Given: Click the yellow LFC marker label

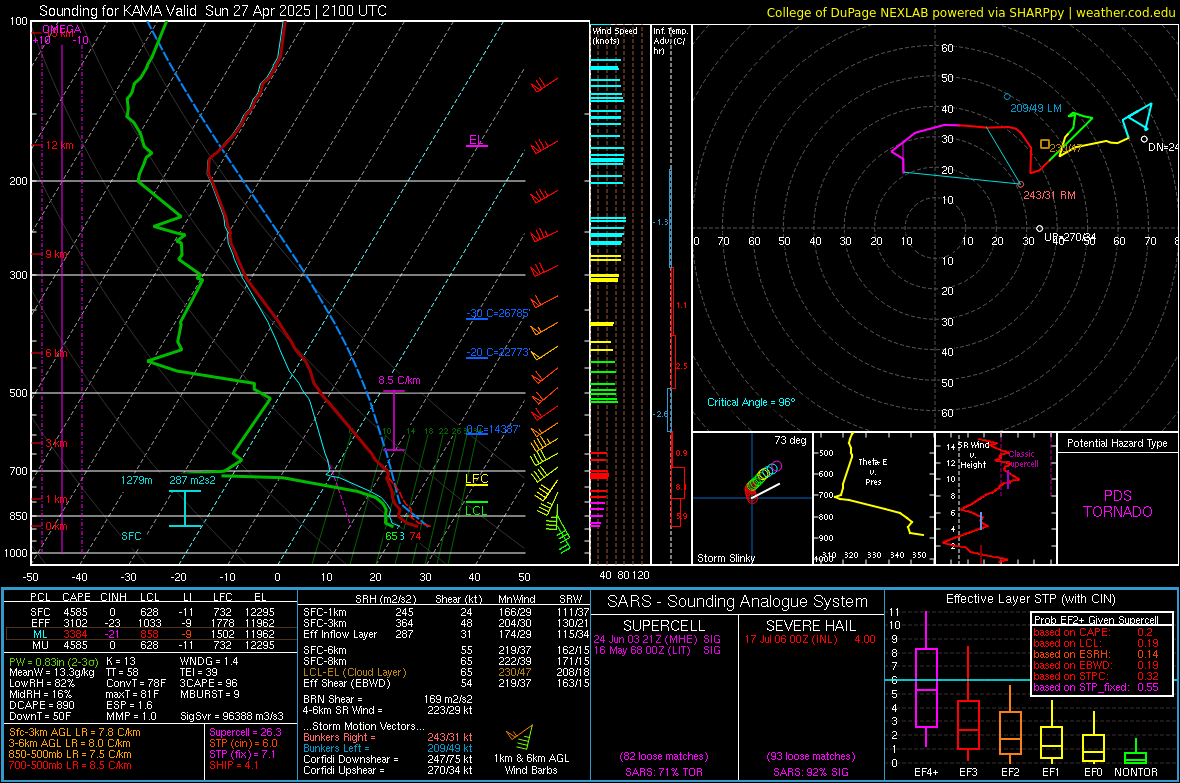Looking at the screenshot, I should coord(476,479).
